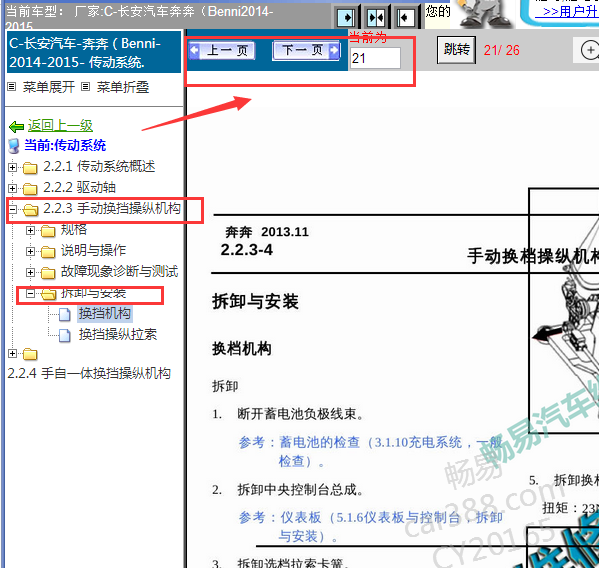This screenshot has height=568, width=599.
Task: Click 菜单折叠 to collapse all menus
Action: tap(123, 87)
